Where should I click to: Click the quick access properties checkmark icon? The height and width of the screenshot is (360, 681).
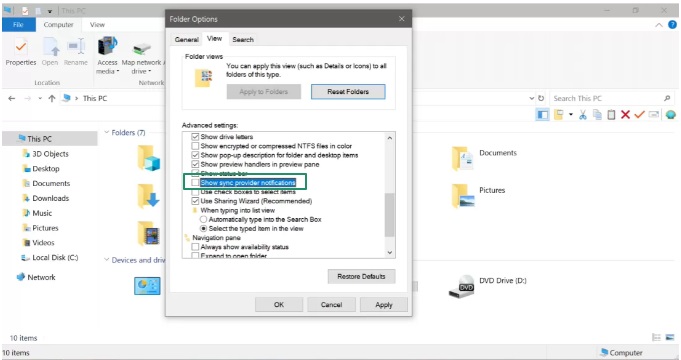pyautogui.click(x=25, y=10)
